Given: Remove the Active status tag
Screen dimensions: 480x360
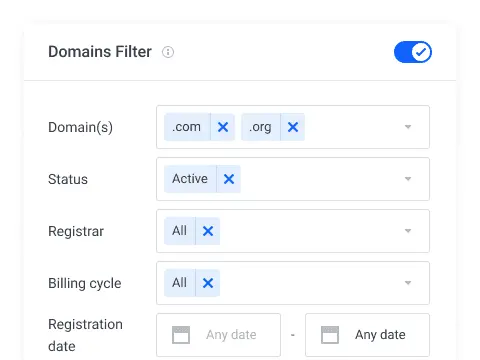Looking at the screenshot, I should tap(229, 179).
